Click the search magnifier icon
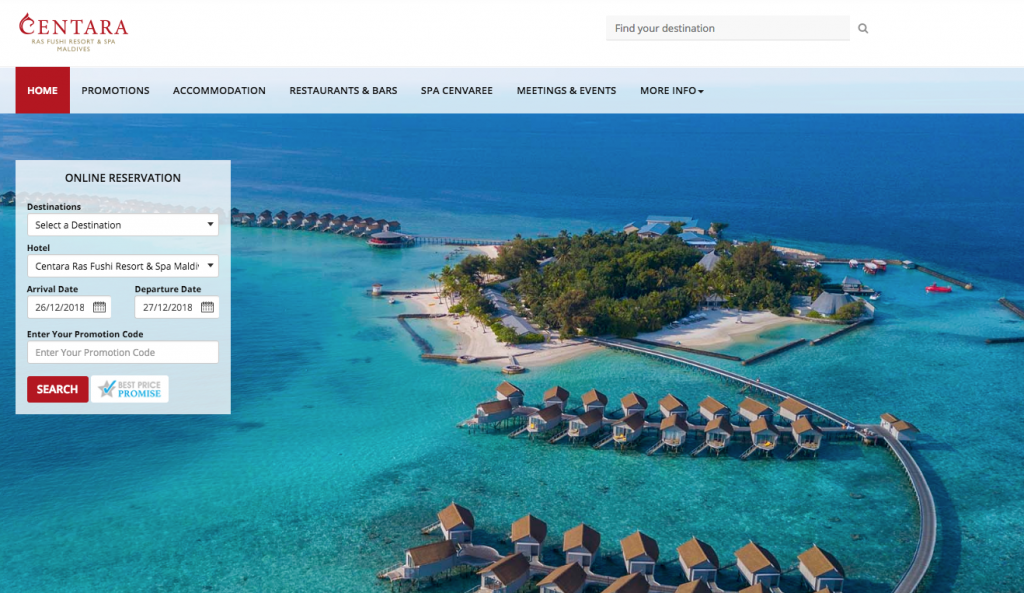This screenshot has width=1024, height=593. 863,28
